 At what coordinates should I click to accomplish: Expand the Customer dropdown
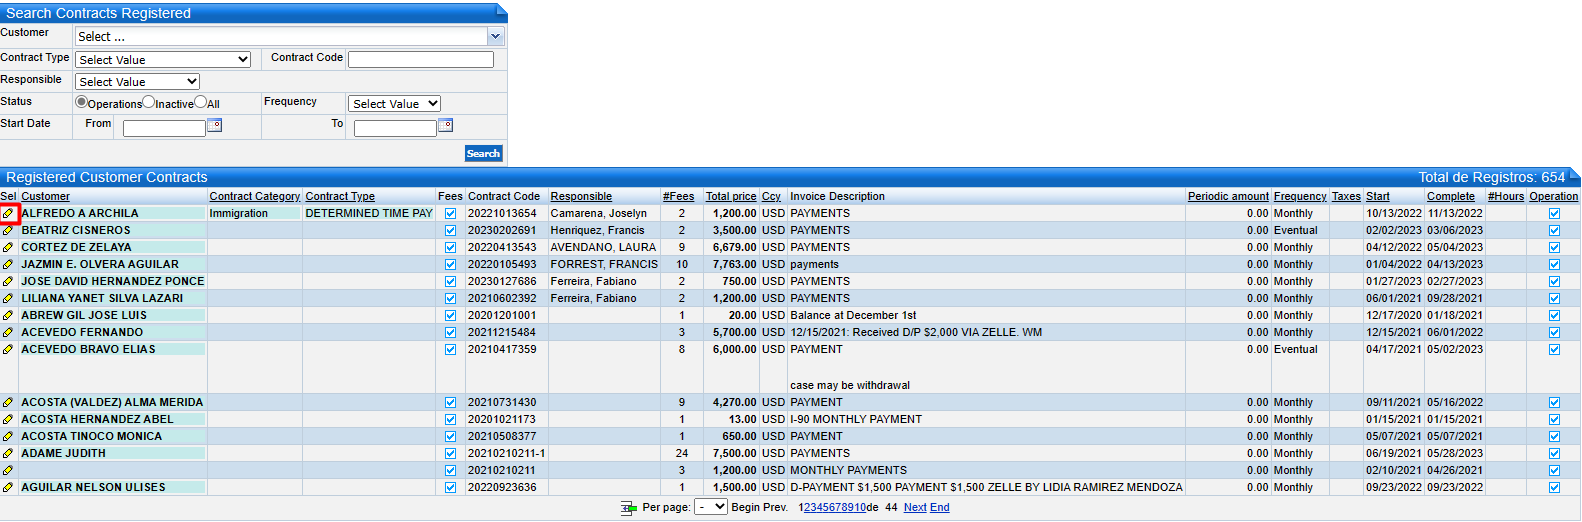point(495,36)
